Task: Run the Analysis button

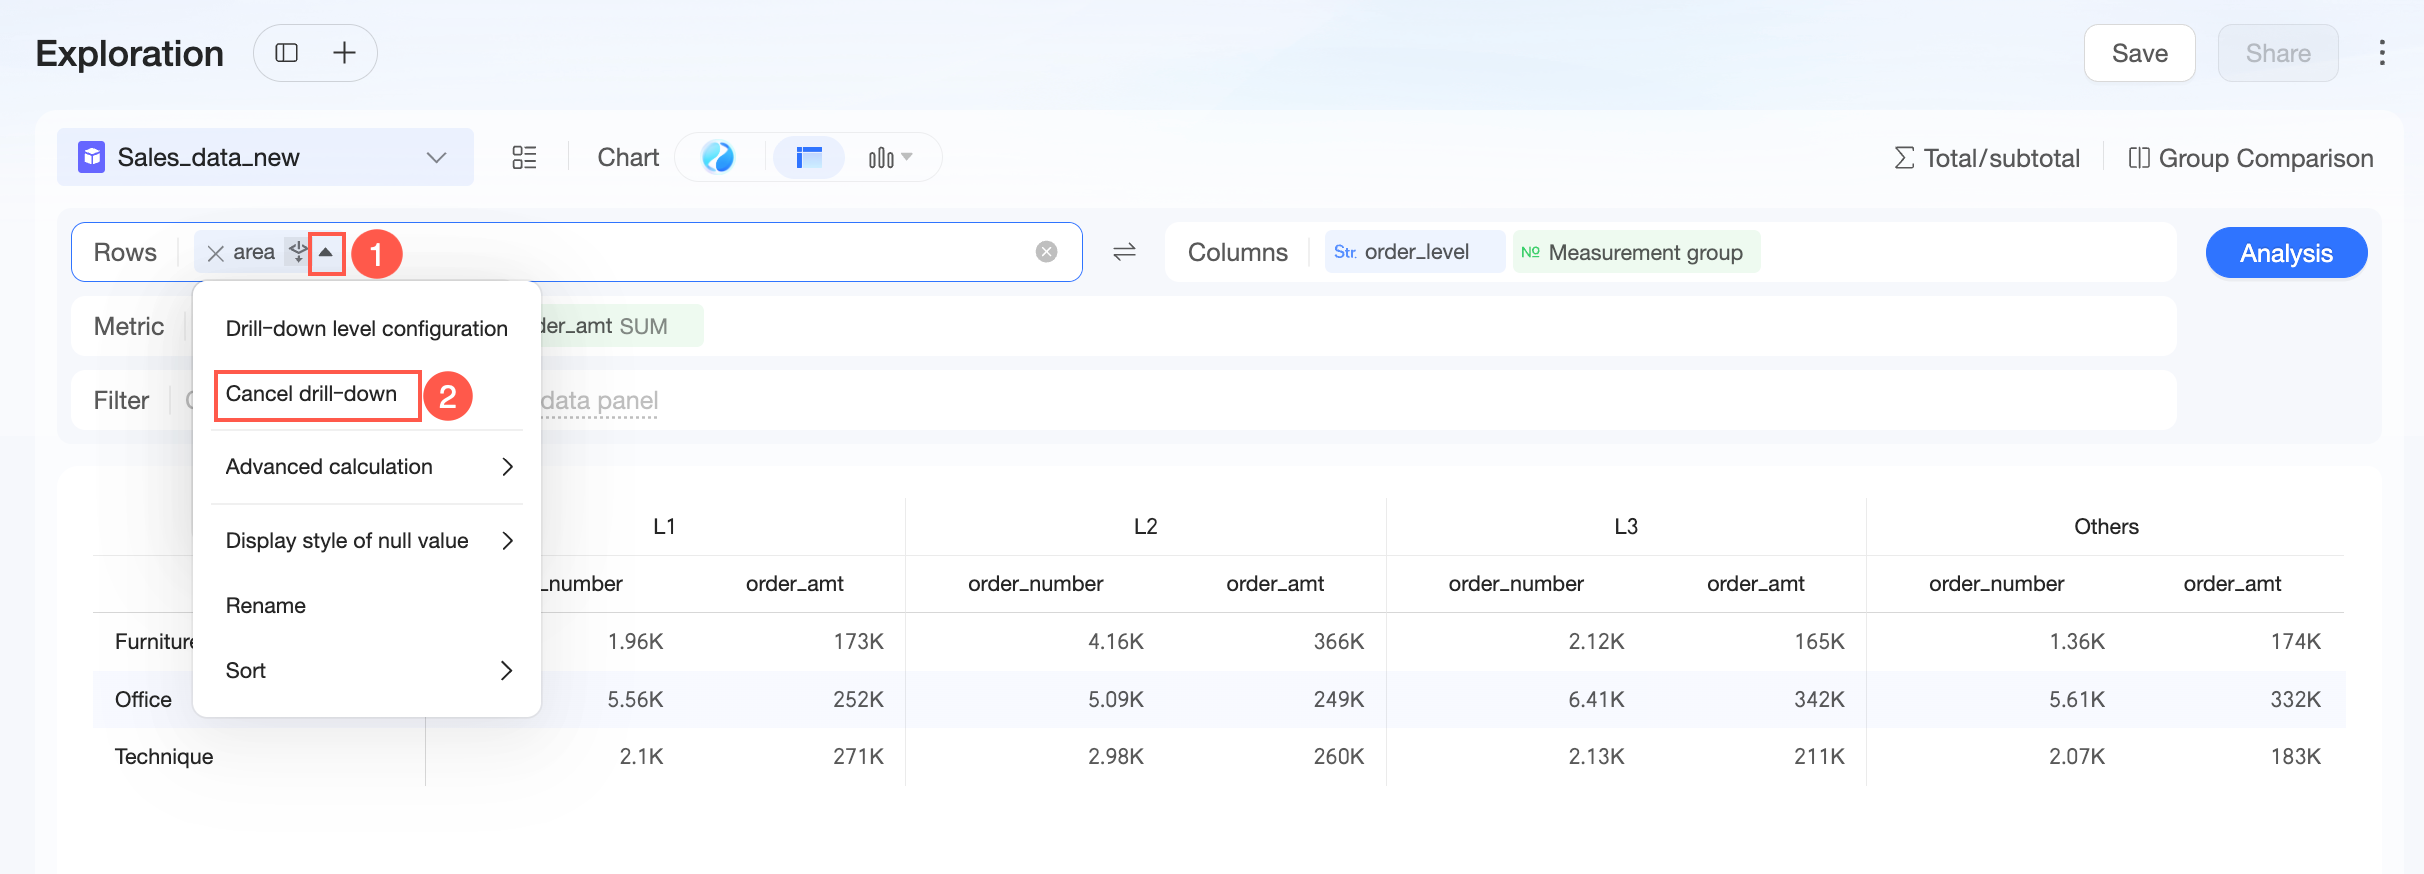Action: pos(2286,253)
